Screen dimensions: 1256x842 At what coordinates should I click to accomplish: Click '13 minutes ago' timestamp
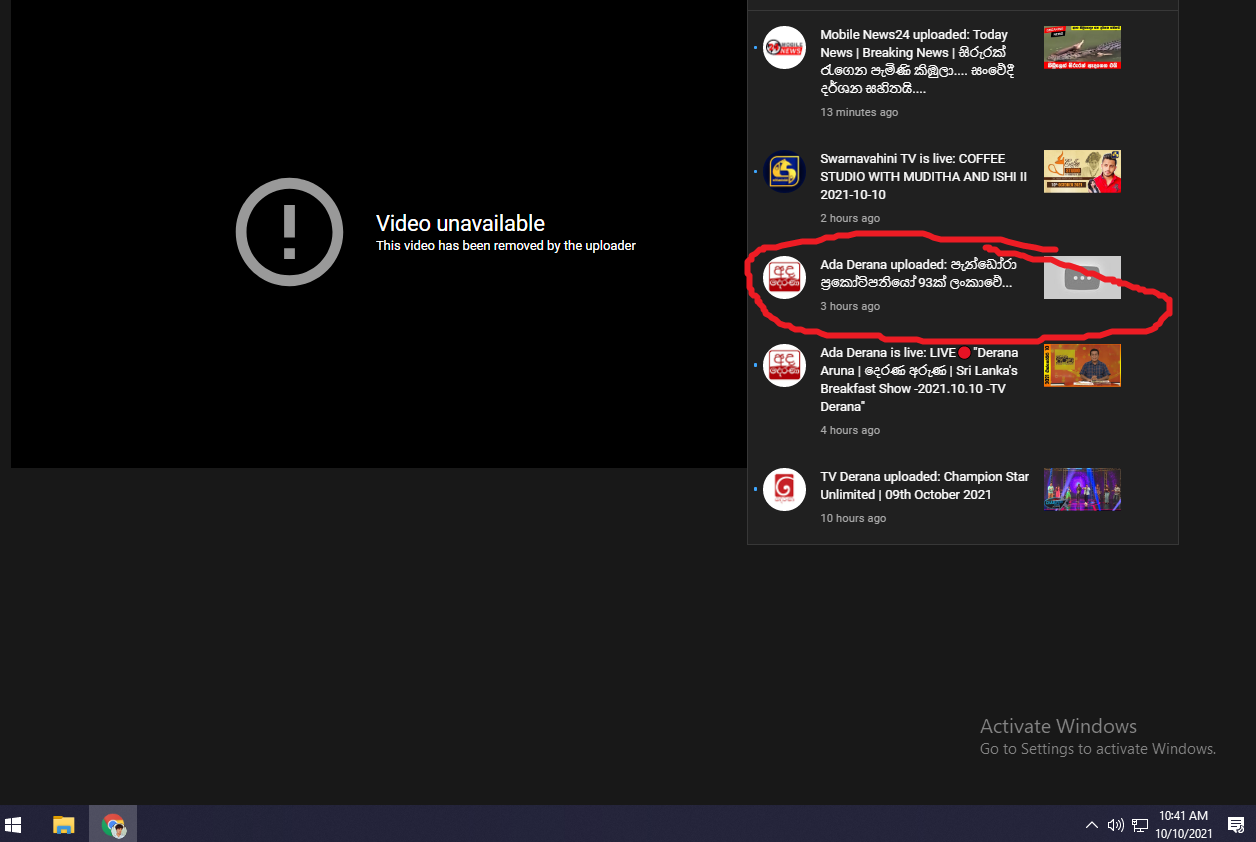(x=859, y=112)
